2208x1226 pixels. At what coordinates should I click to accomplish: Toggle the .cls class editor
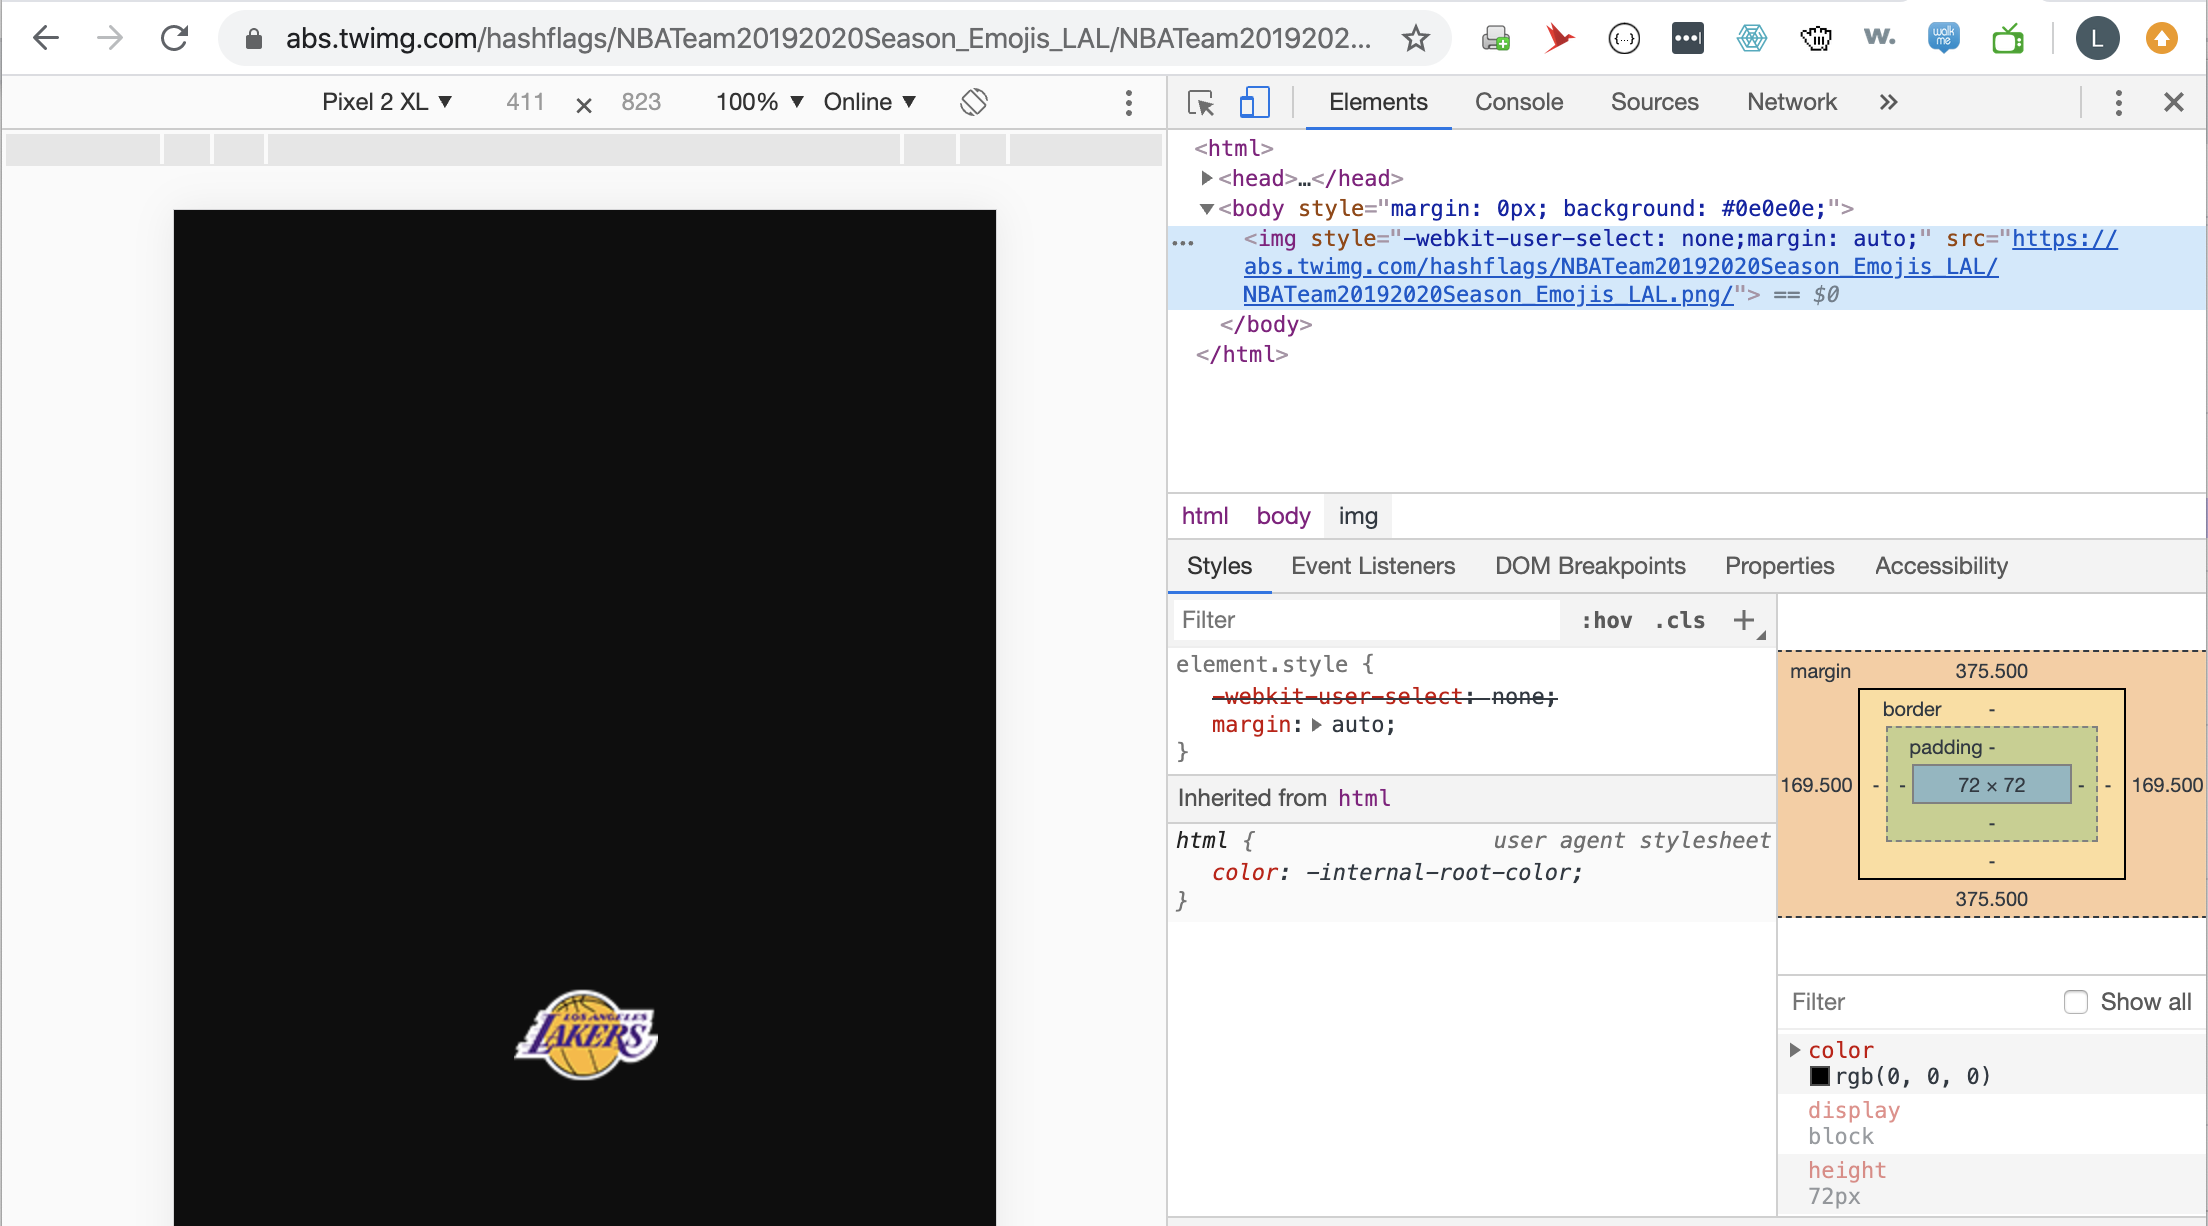[1679, 620]
